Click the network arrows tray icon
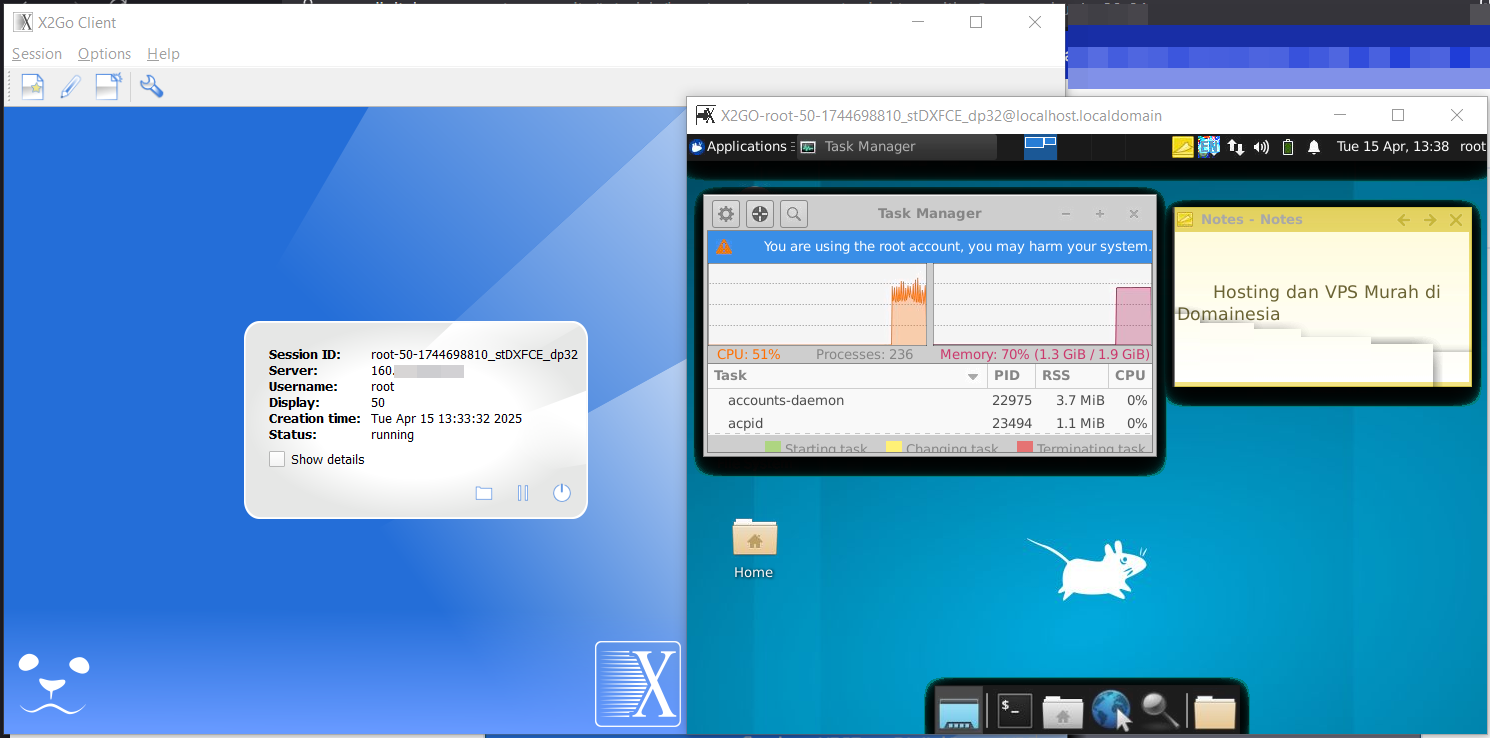 point(1236,147)
